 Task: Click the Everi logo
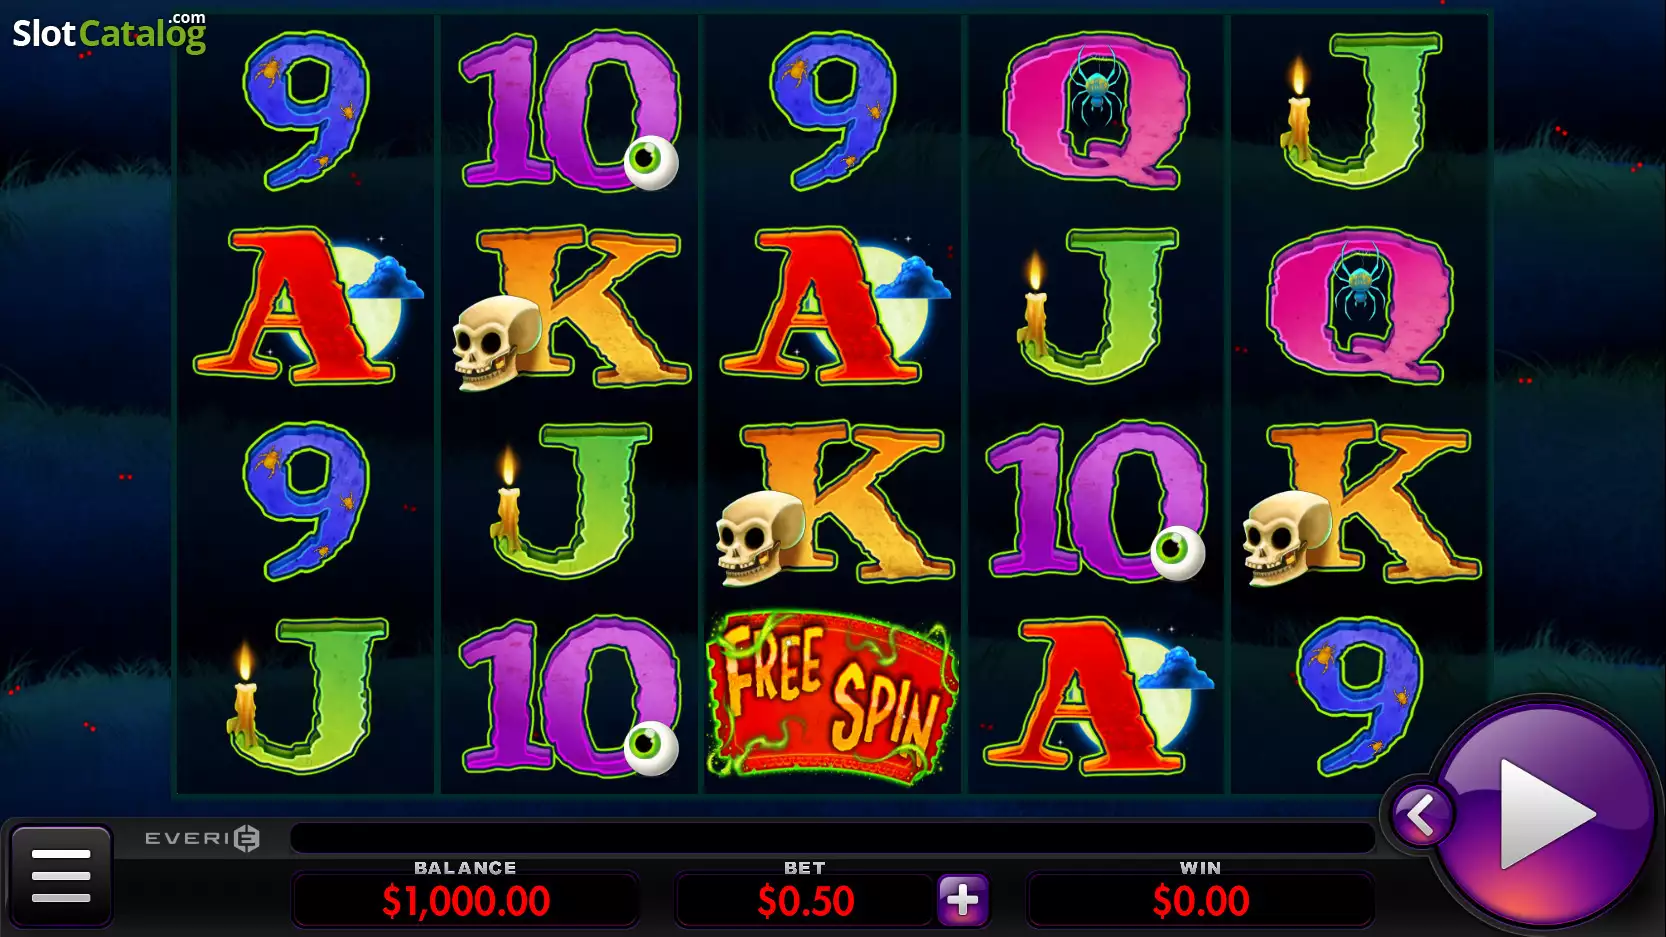point(202,838)
